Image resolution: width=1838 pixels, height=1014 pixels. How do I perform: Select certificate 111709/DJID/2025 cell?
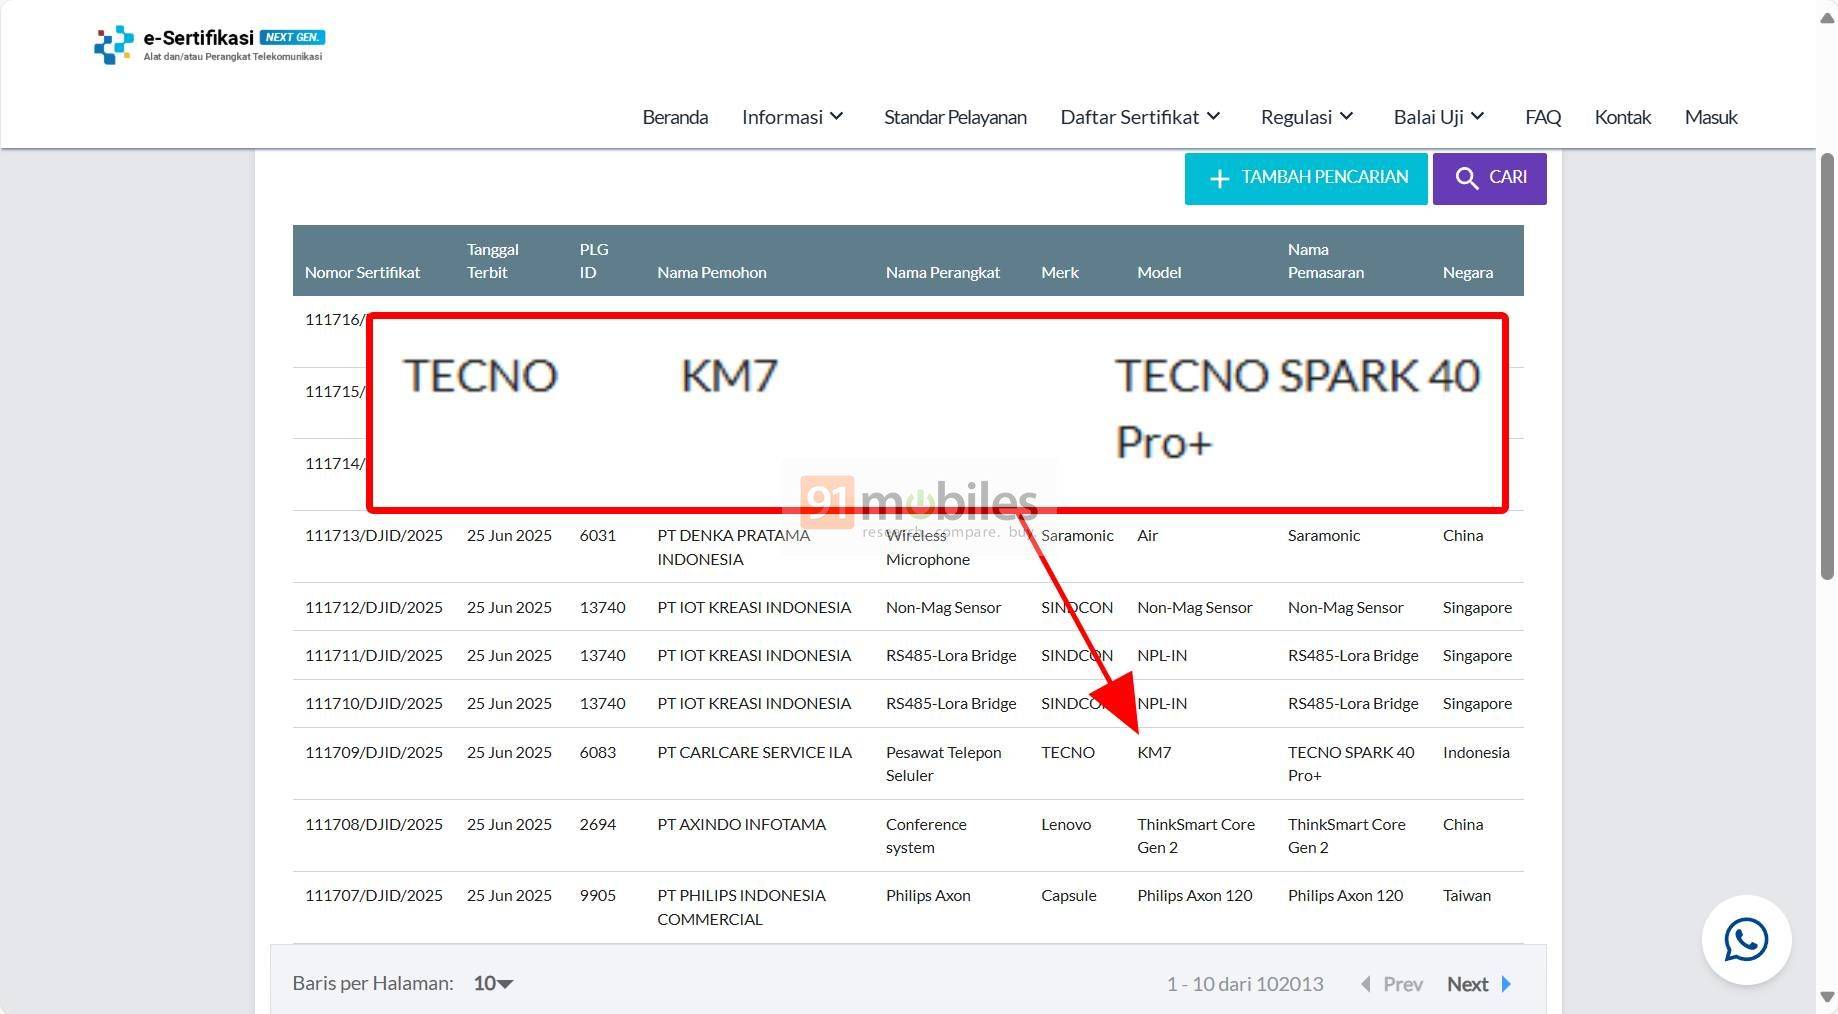[373, 752]
